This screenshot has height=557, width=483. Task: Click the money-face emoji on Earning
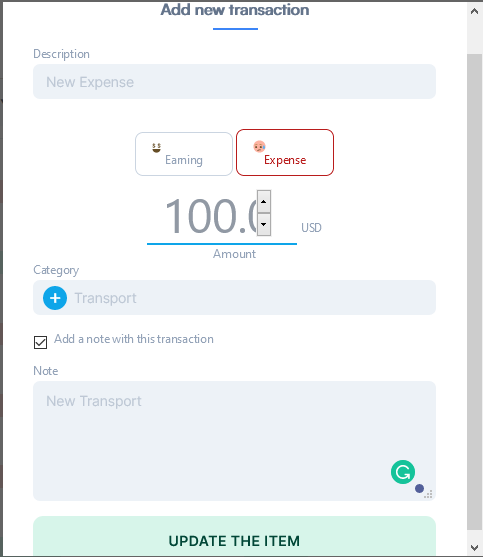click(x=157, y=147)
